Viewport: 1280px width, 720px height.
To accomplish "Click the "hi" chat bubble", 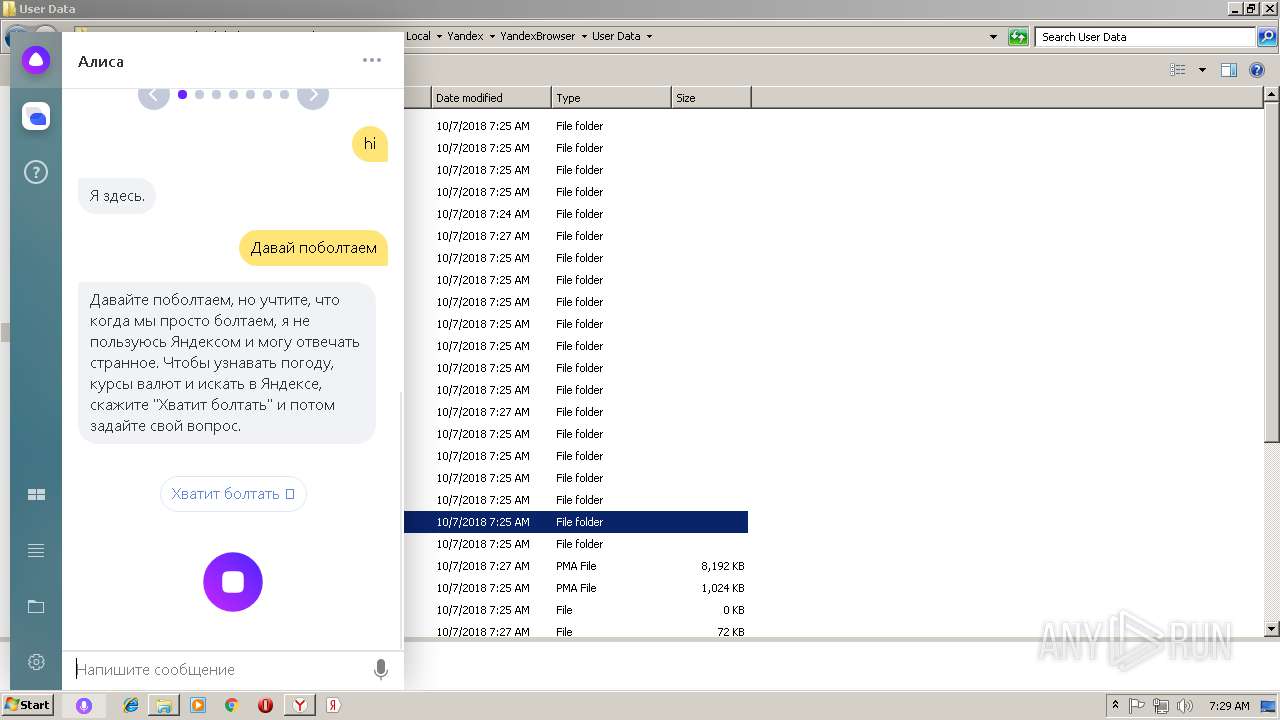I will (370, 144).
